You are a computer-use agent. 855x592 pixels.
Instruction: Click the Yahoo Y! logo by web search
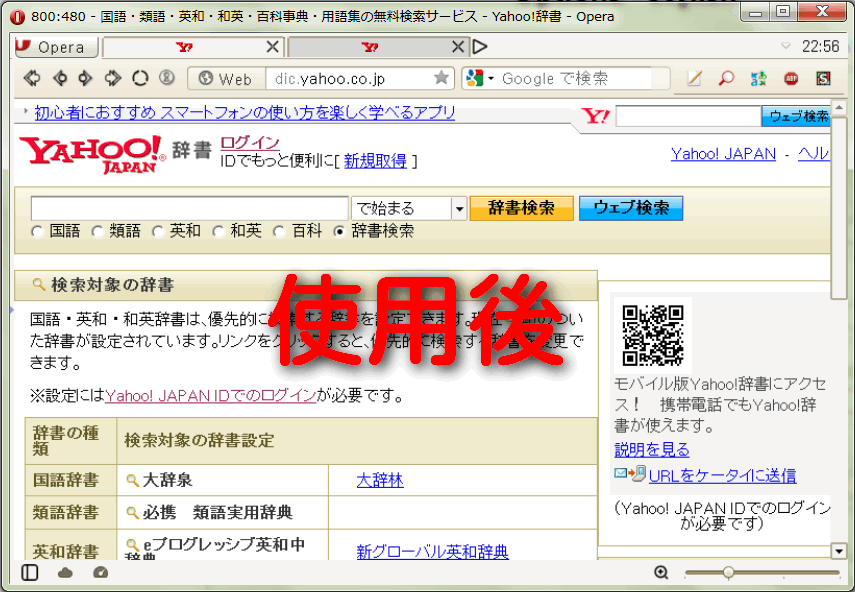click(595, 116)
